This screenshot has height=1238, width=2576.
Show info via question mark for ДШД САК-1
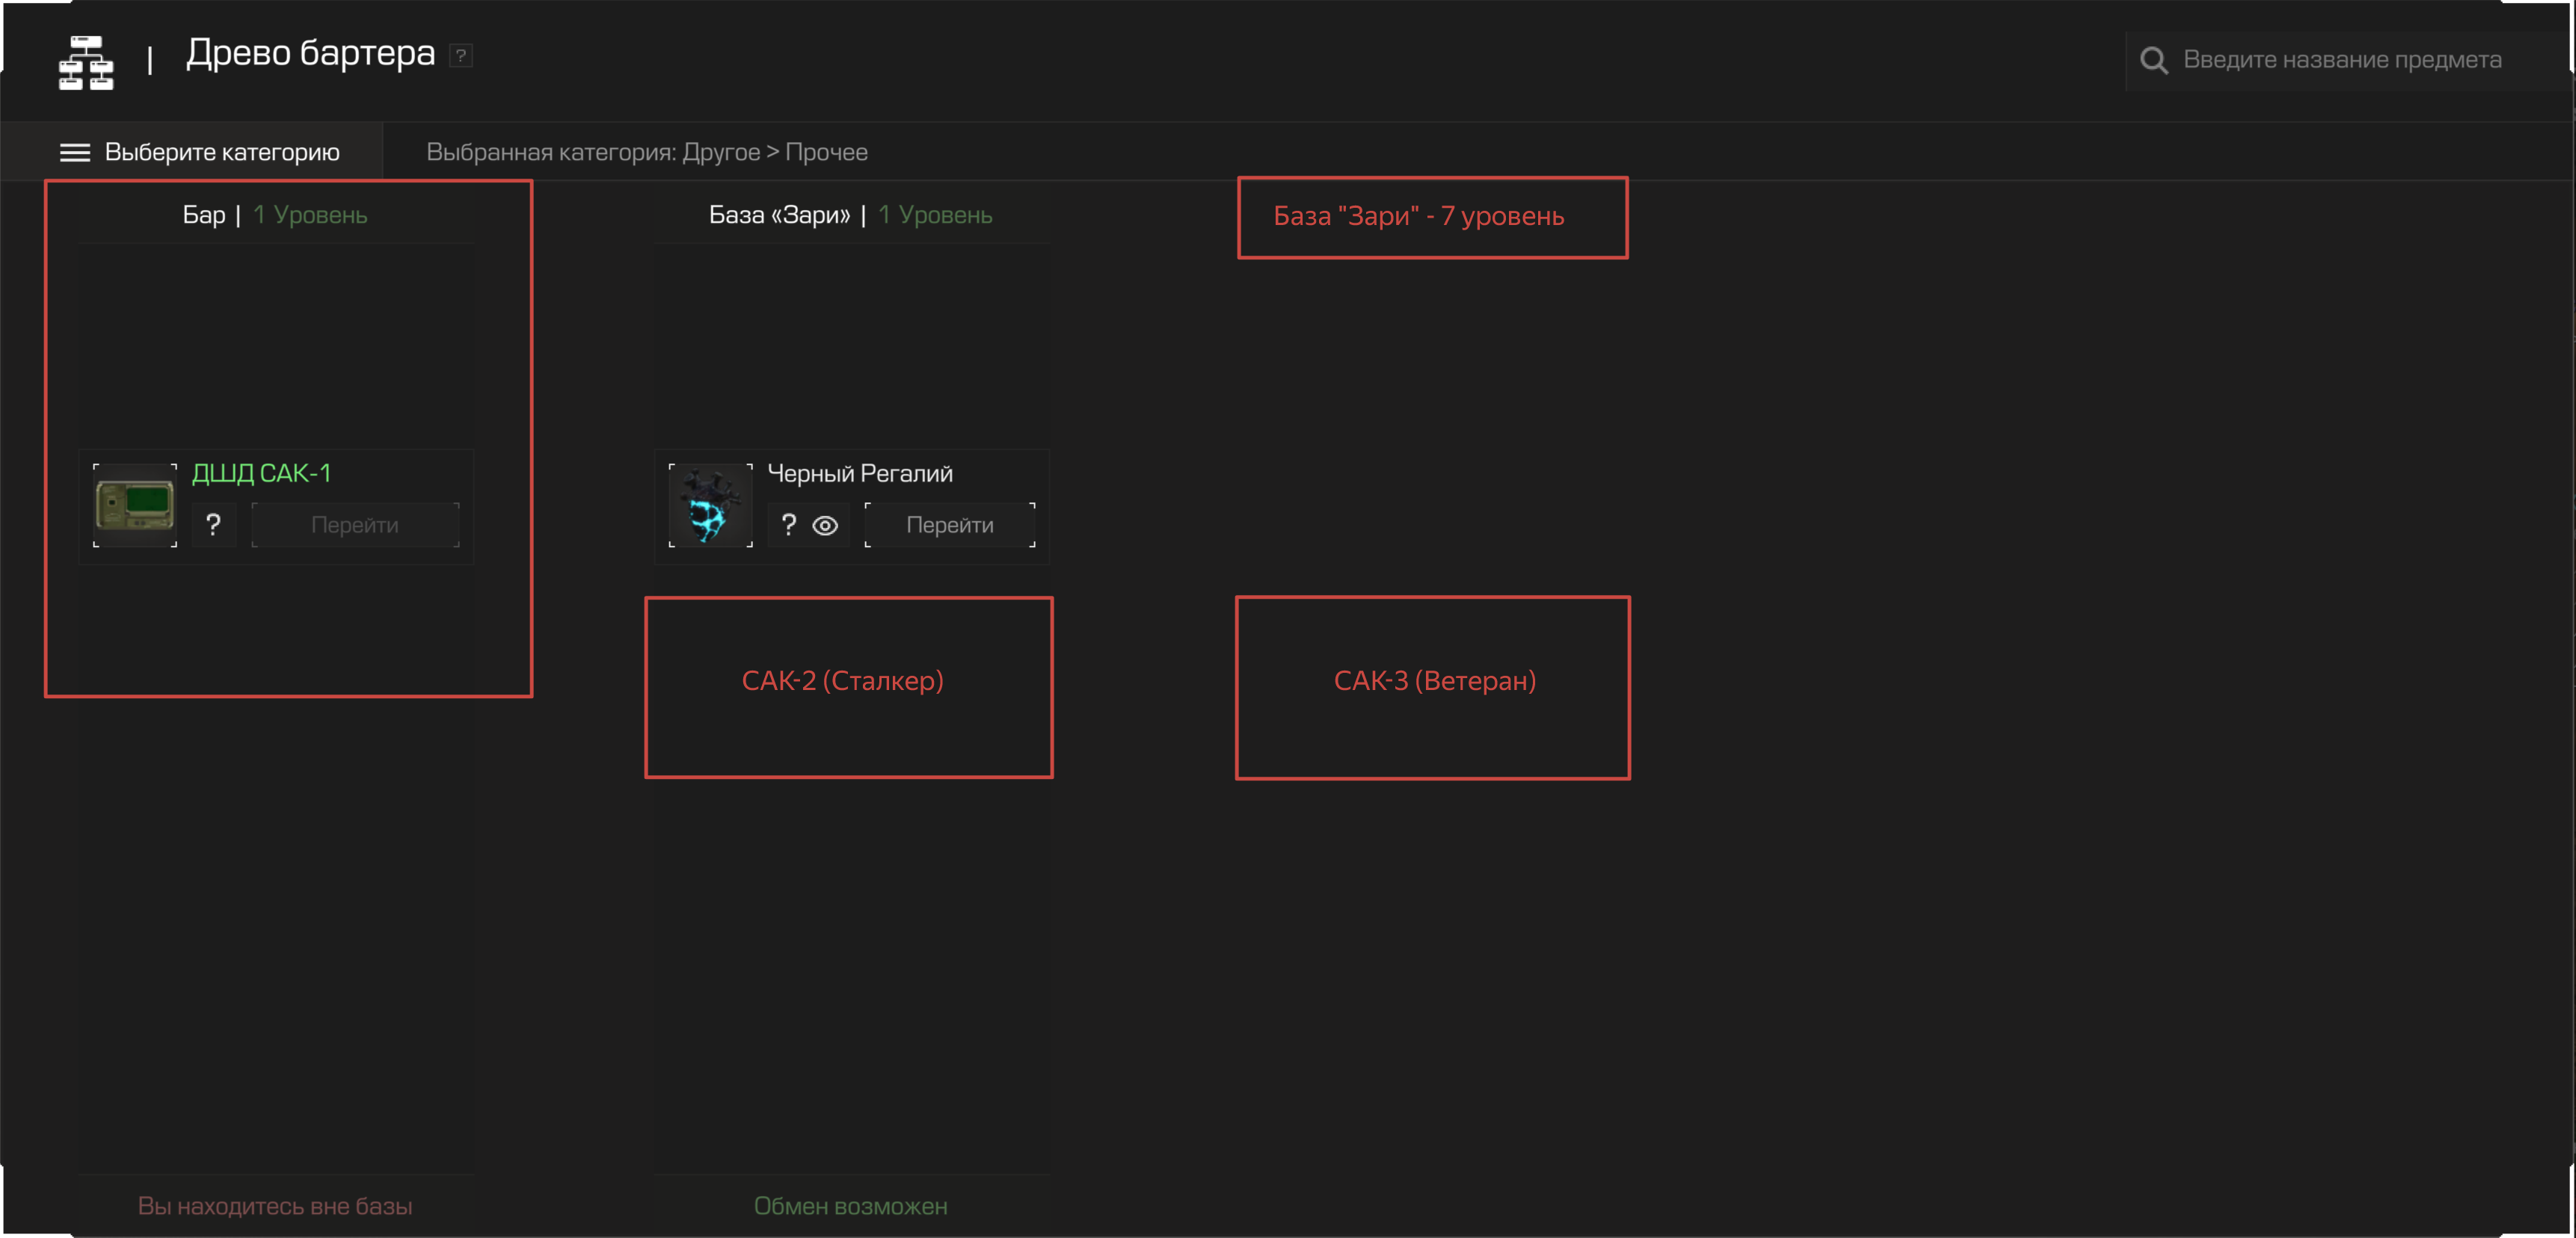(213, 525)
